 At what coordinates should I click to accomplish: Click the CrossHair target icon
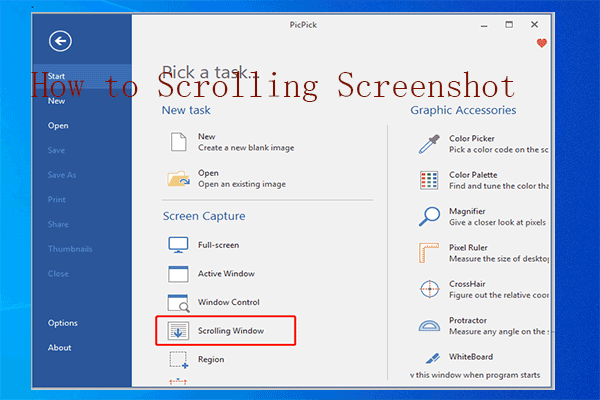429,289
